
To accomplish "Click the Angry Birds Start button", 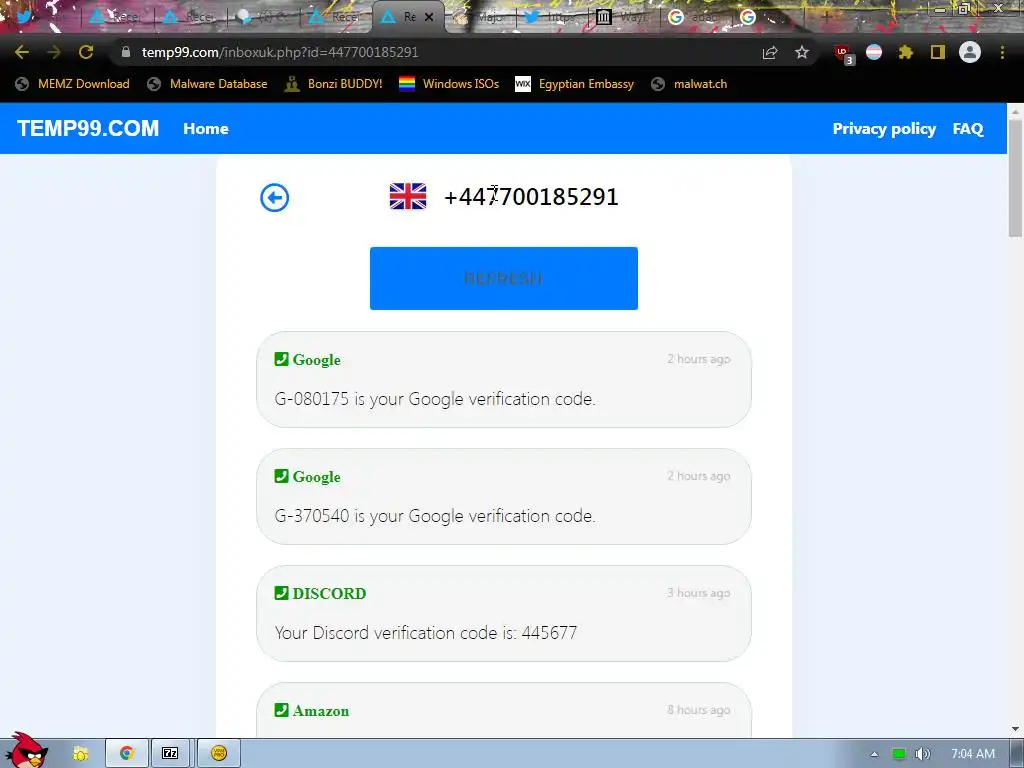I will [x=26, y=751].
